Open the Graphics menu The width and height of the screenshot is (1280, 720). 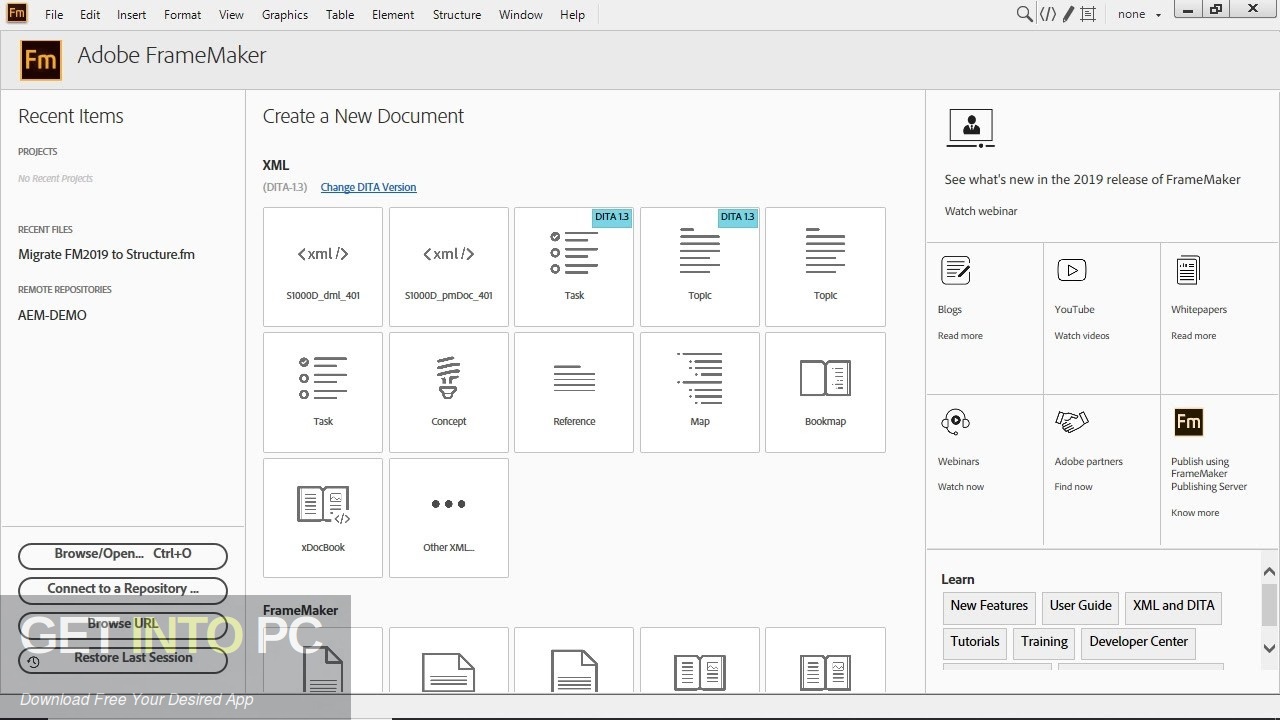point(285,15)
